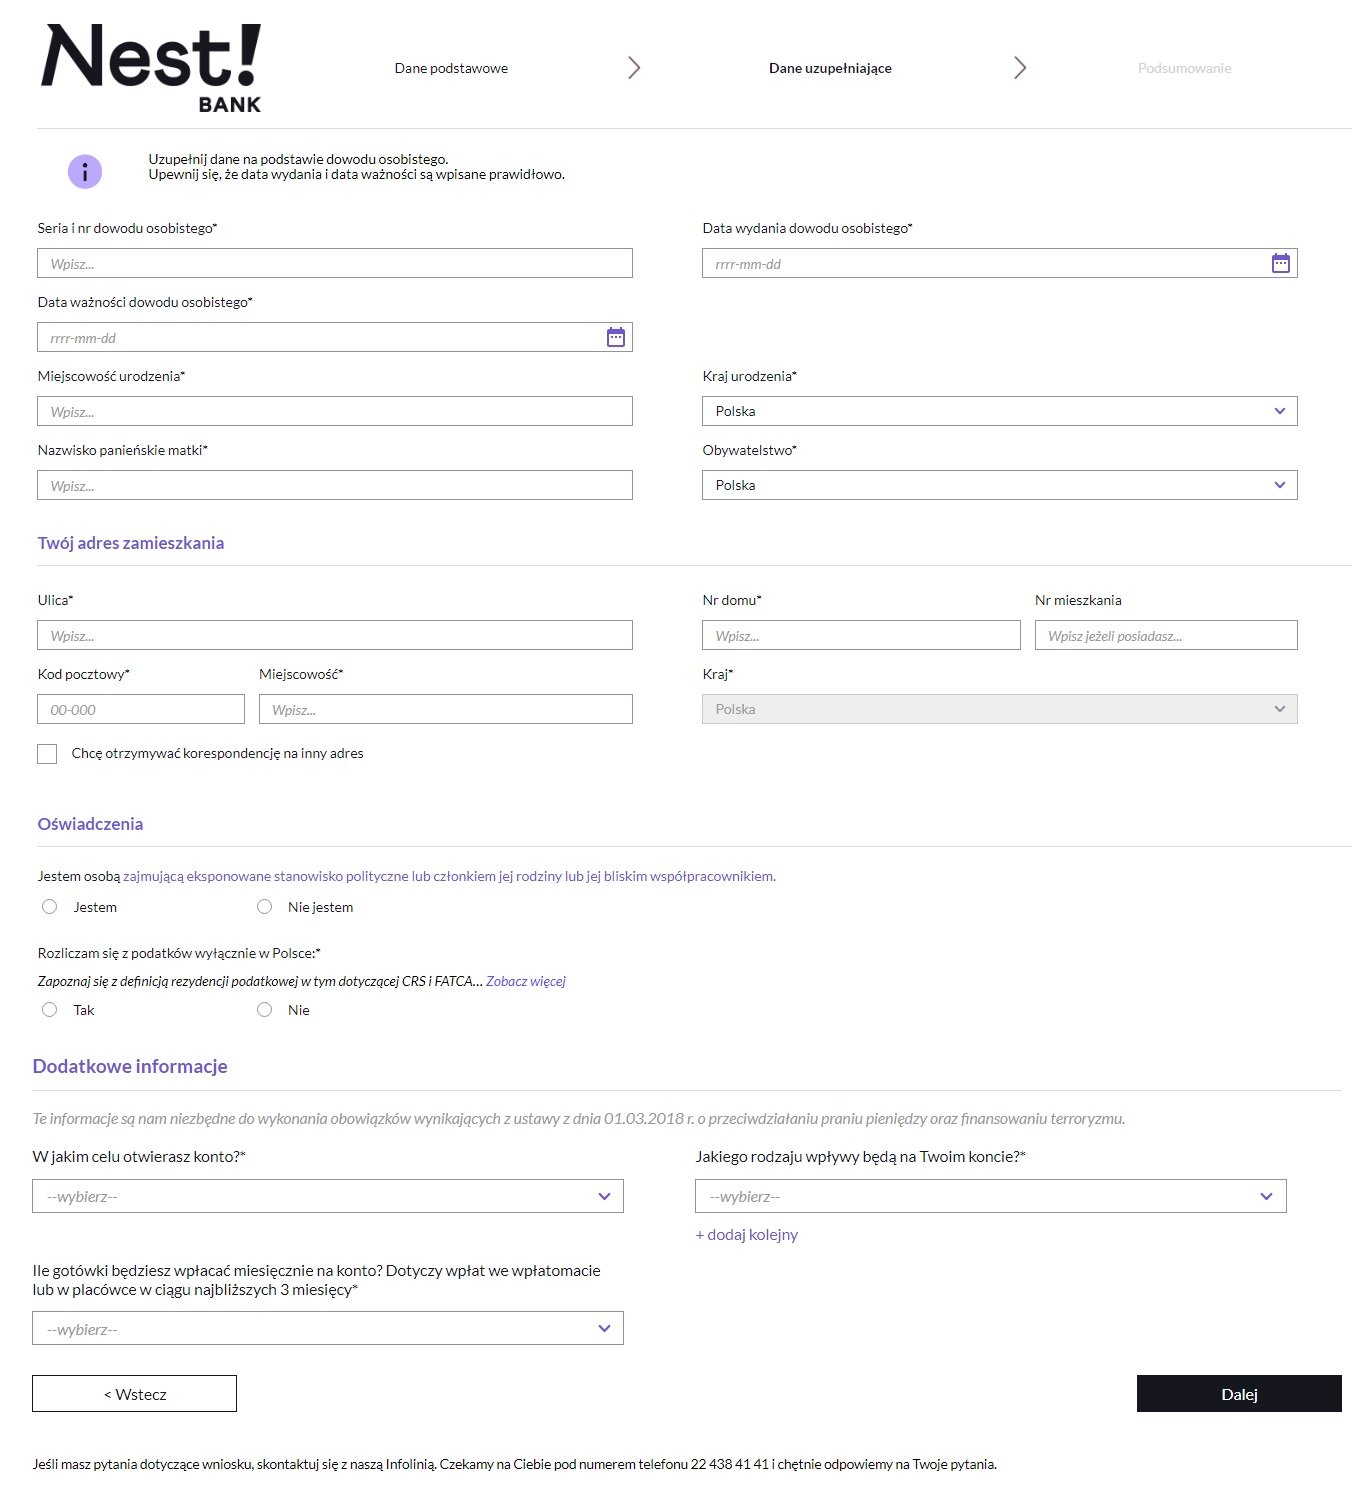The image size is (1354, 1506).
Task: Check the different correspondence address box
Action: [47, 754]
